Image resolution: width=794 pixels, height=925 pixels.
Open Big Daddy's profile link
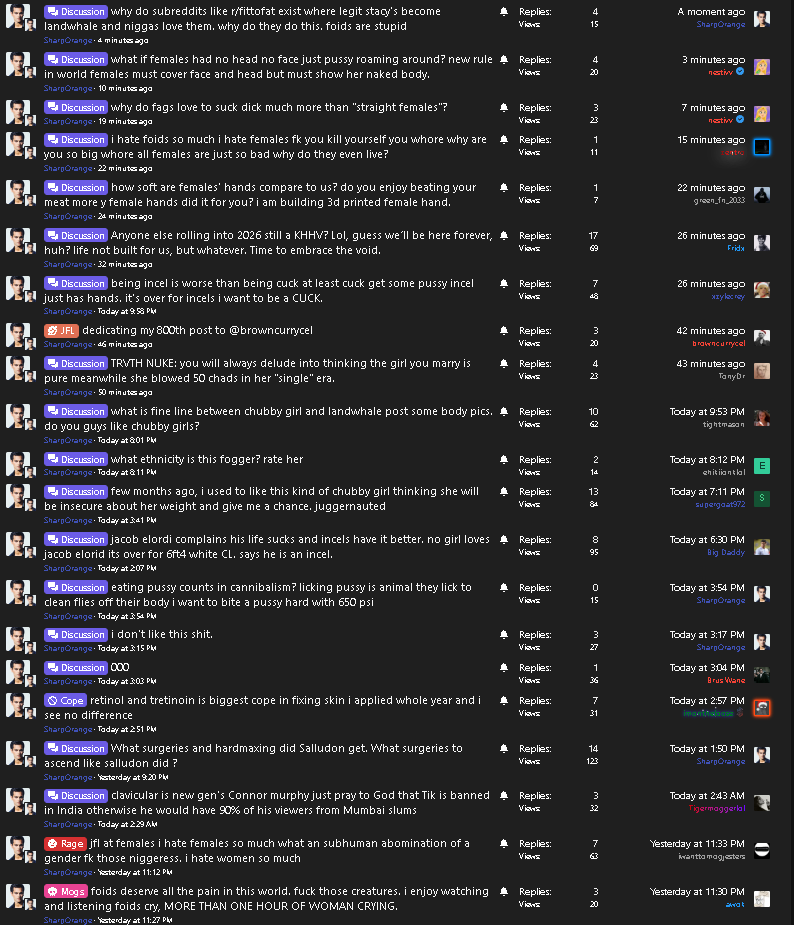point(726,552)
